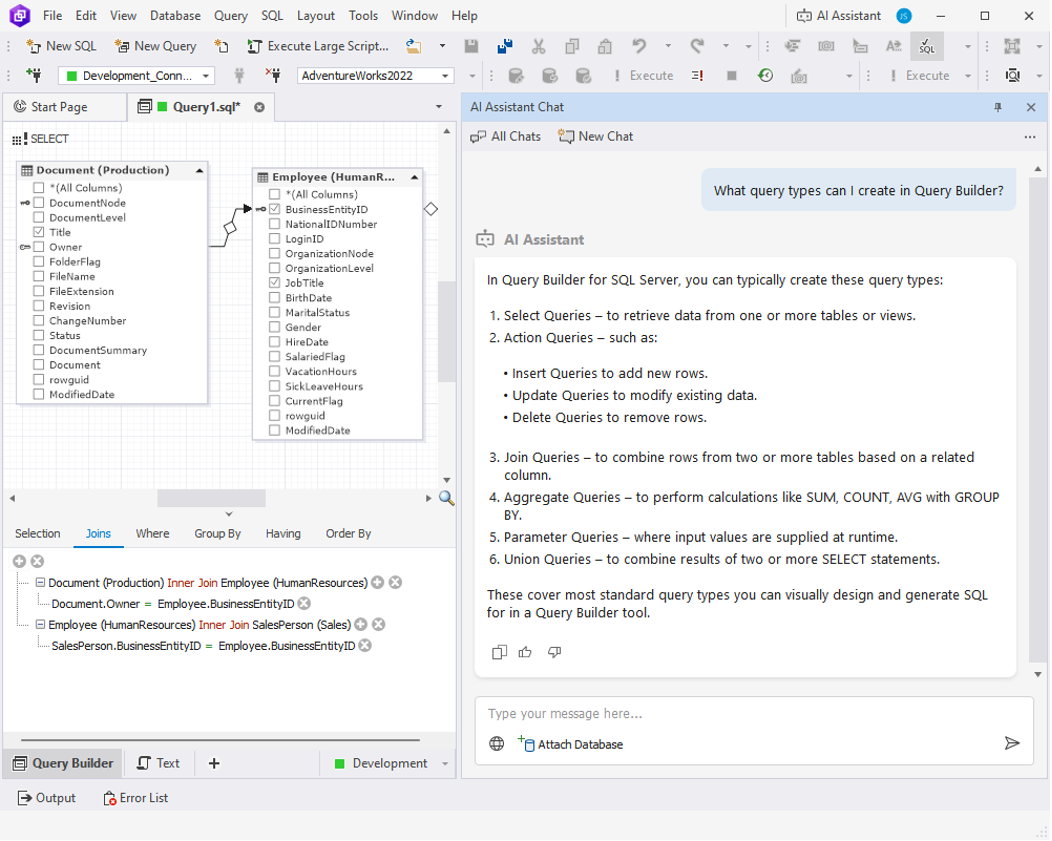This screenshot has height=841, width=1052.
Task: Open the AdventureWorks2022 database dropdown
Action: (x=445, y=76)
